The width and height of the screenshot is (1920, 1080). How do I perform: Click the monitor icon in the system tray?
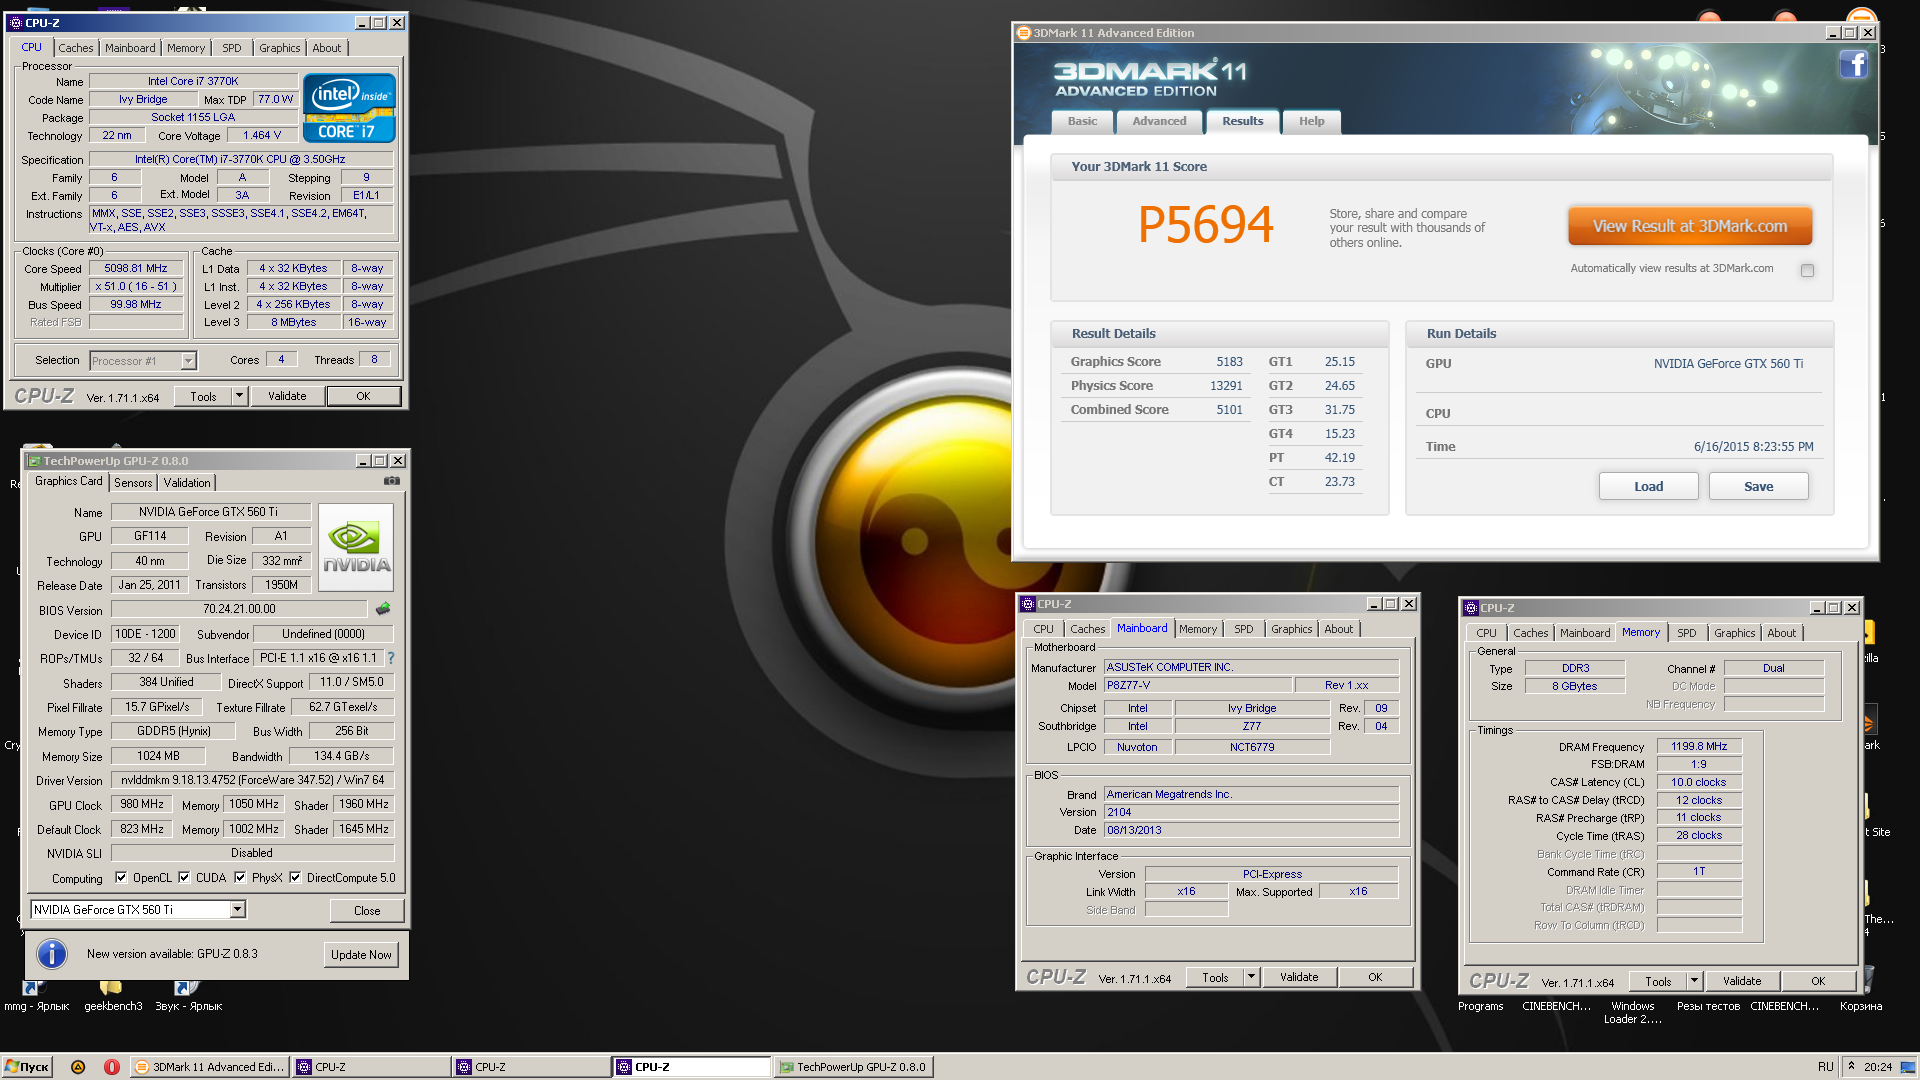coord(1908,1067)
